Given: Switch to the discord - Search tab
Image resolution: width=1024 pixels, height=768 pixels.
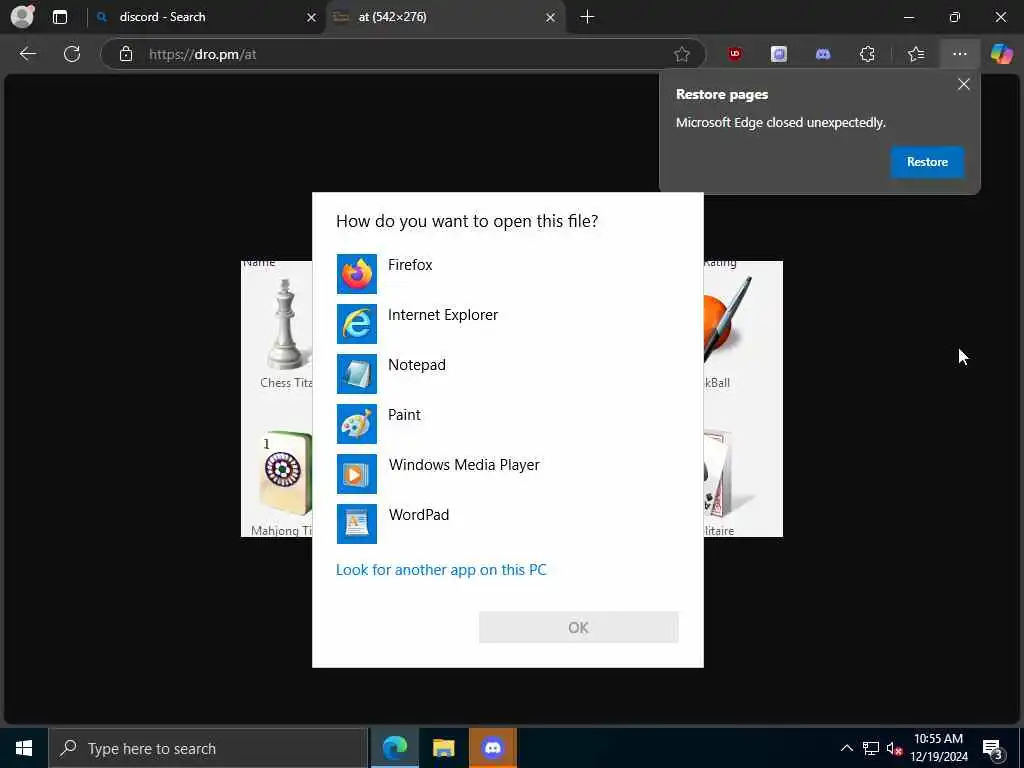Looking at the screenshot, I should [205, 17].
